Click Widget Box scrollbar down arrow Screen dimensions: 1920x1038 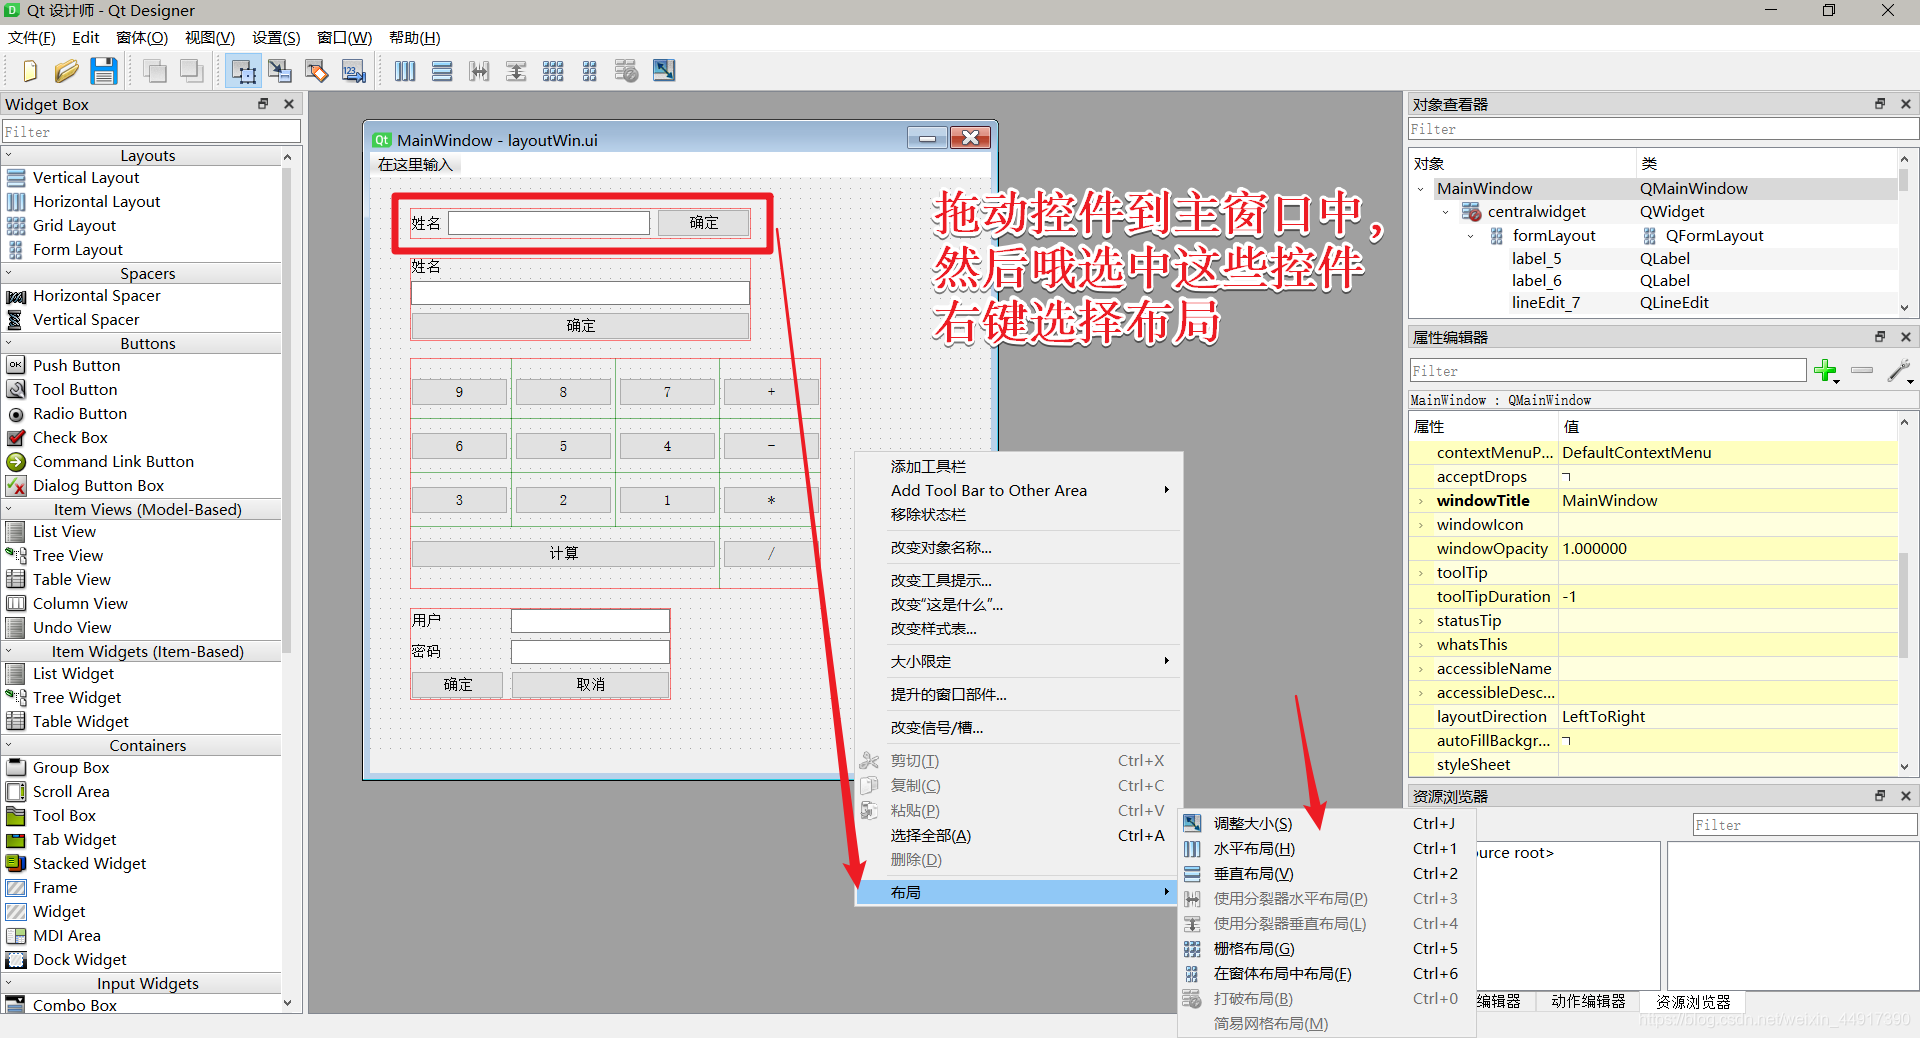point(288,1003)
